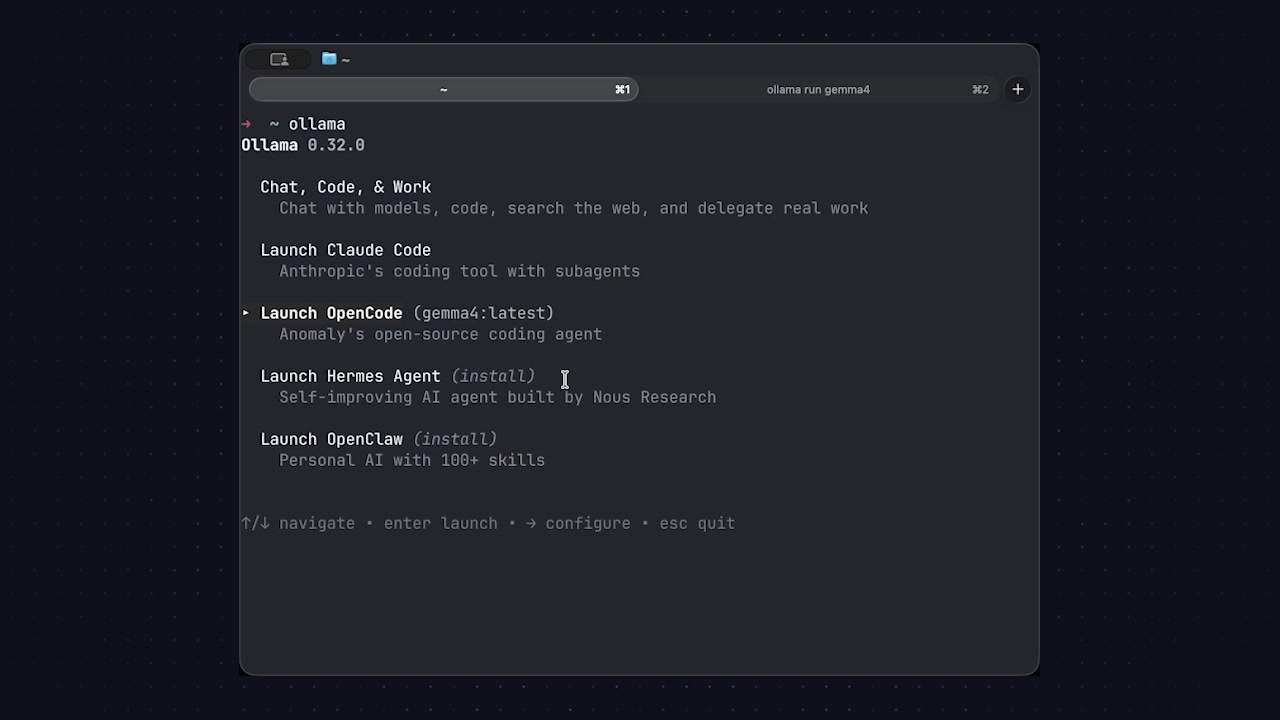Click the ~ path label beside the folder icon
Image resolution: width=1280 pixels, height=720 pixels.
pos(345,60)
